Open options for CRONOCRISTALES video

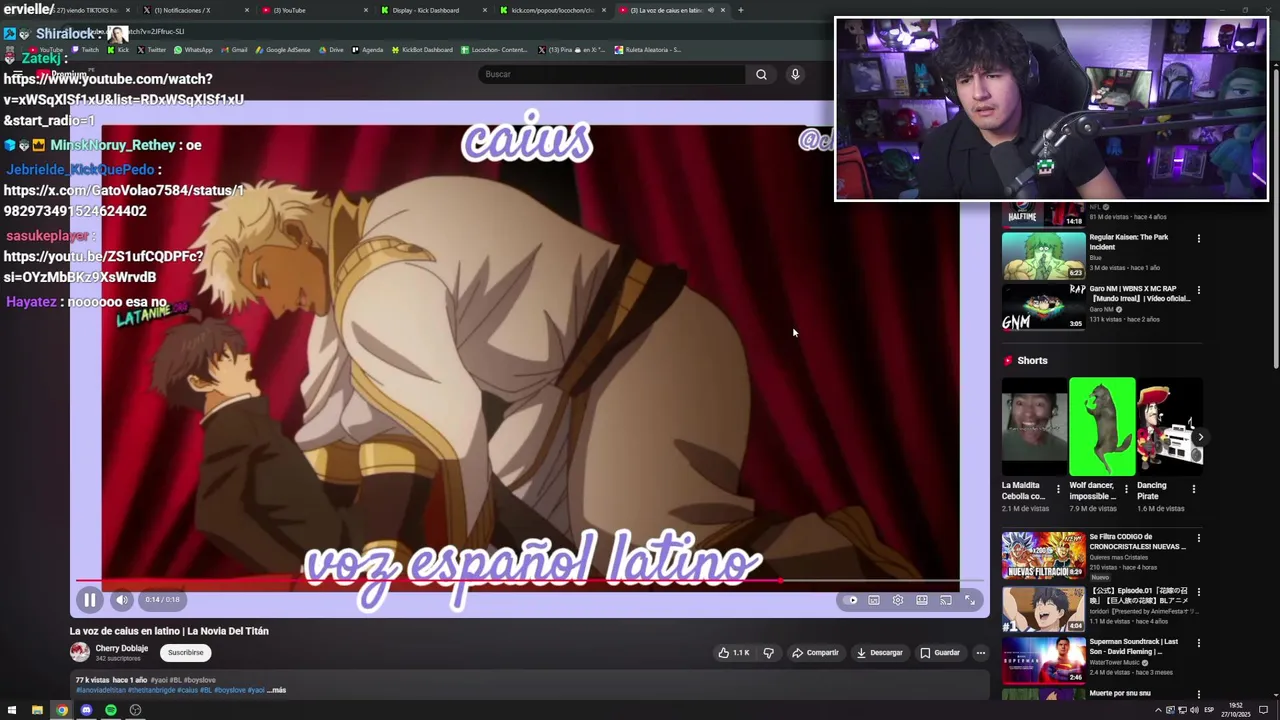(1198, 538)
